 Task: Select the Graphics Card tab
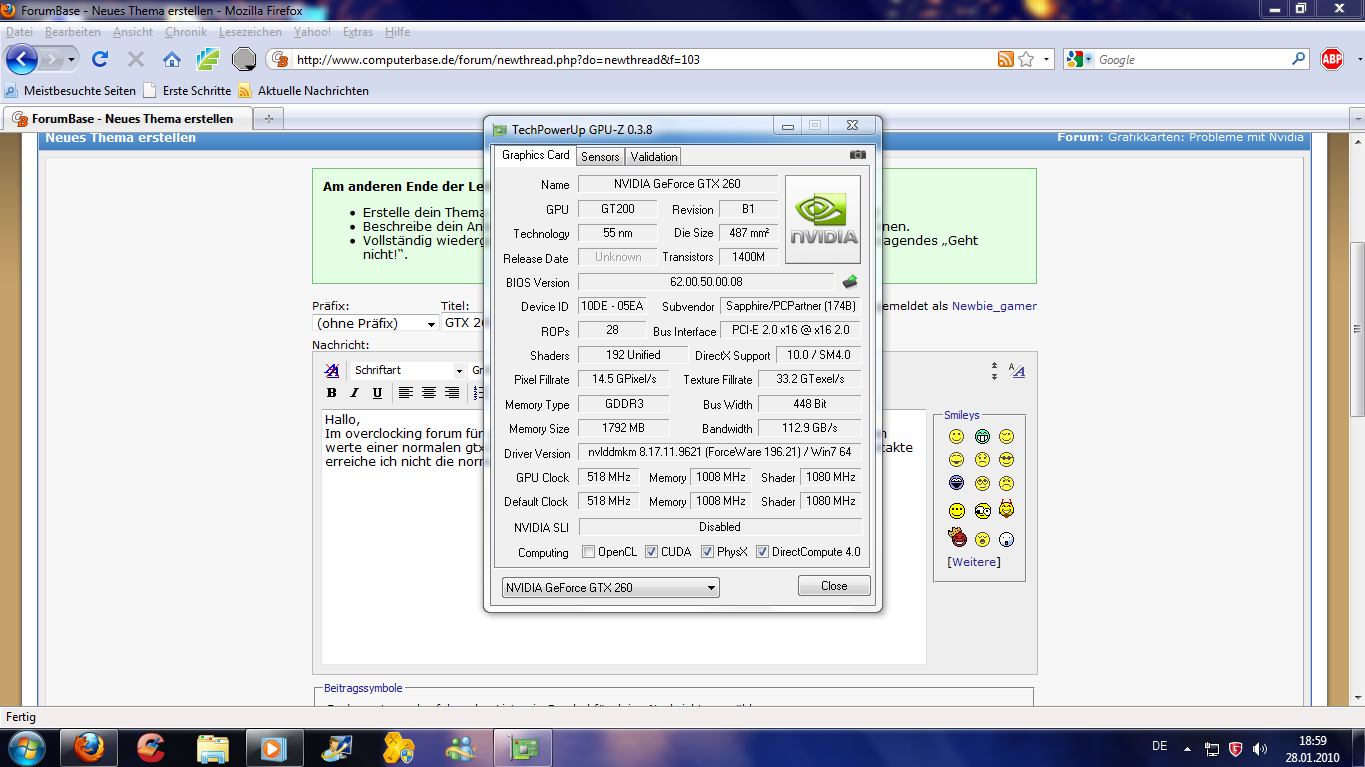tap(535, 155)
